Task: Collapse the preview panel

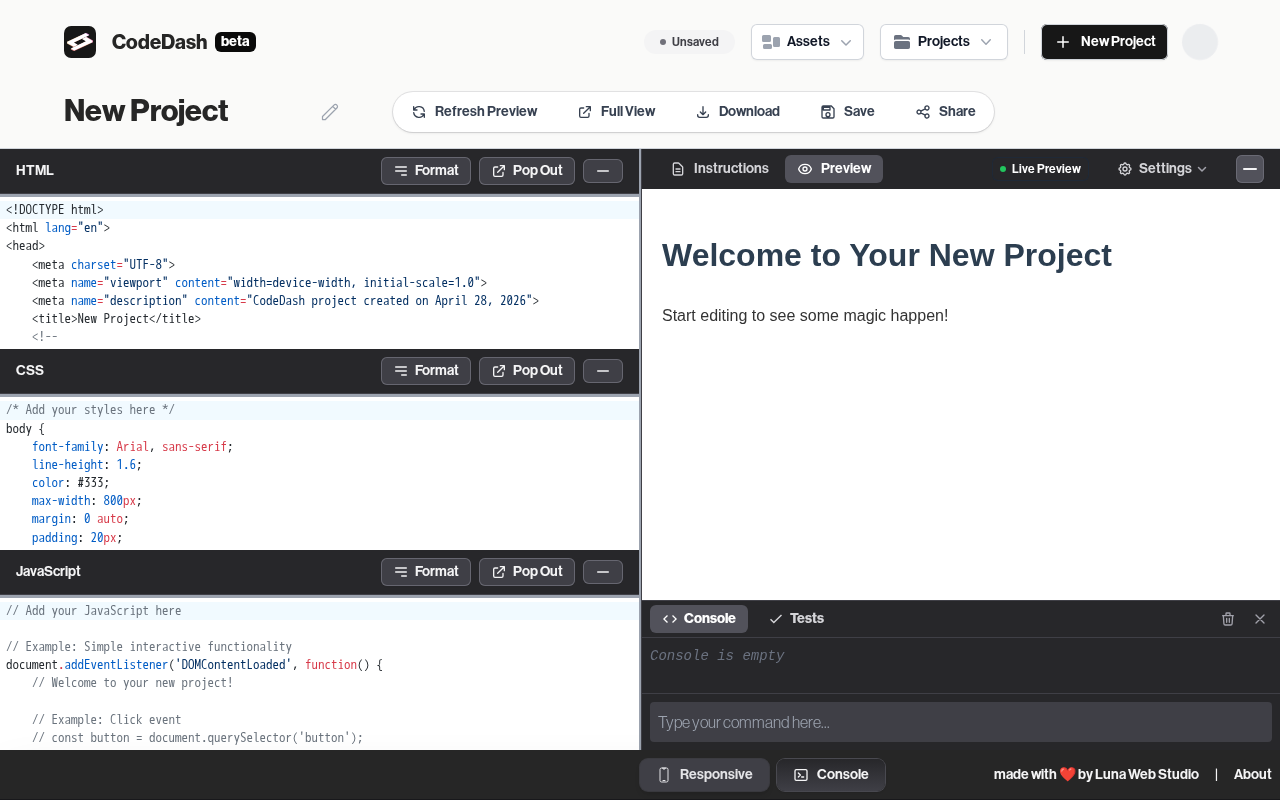Action: click(x=1250, y=169)
